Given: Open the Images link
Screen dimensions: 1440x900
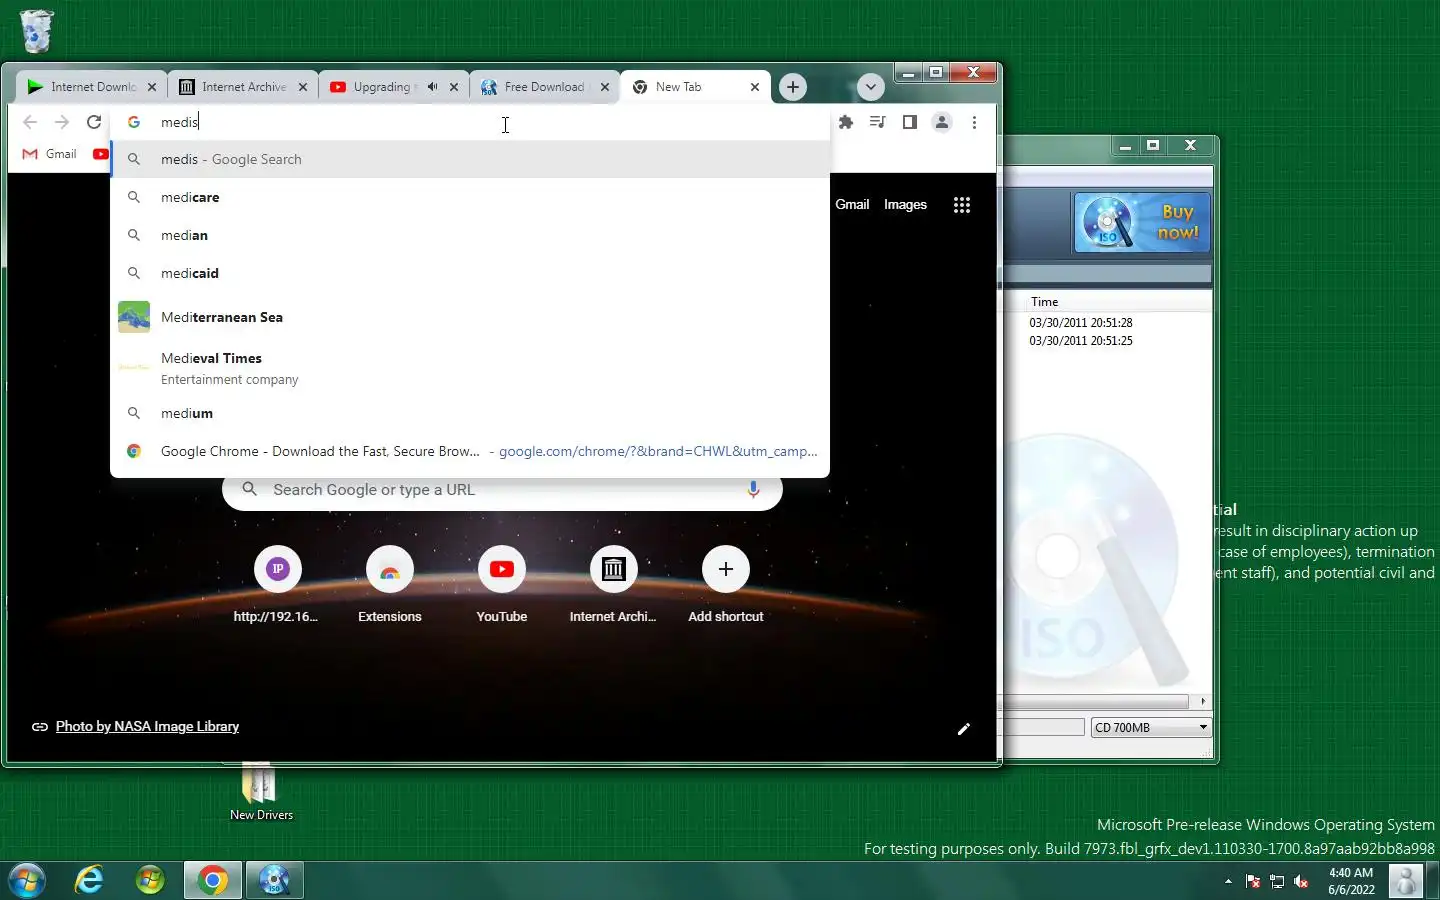Looking at the screenshot, I should click(x=905, y=204).
